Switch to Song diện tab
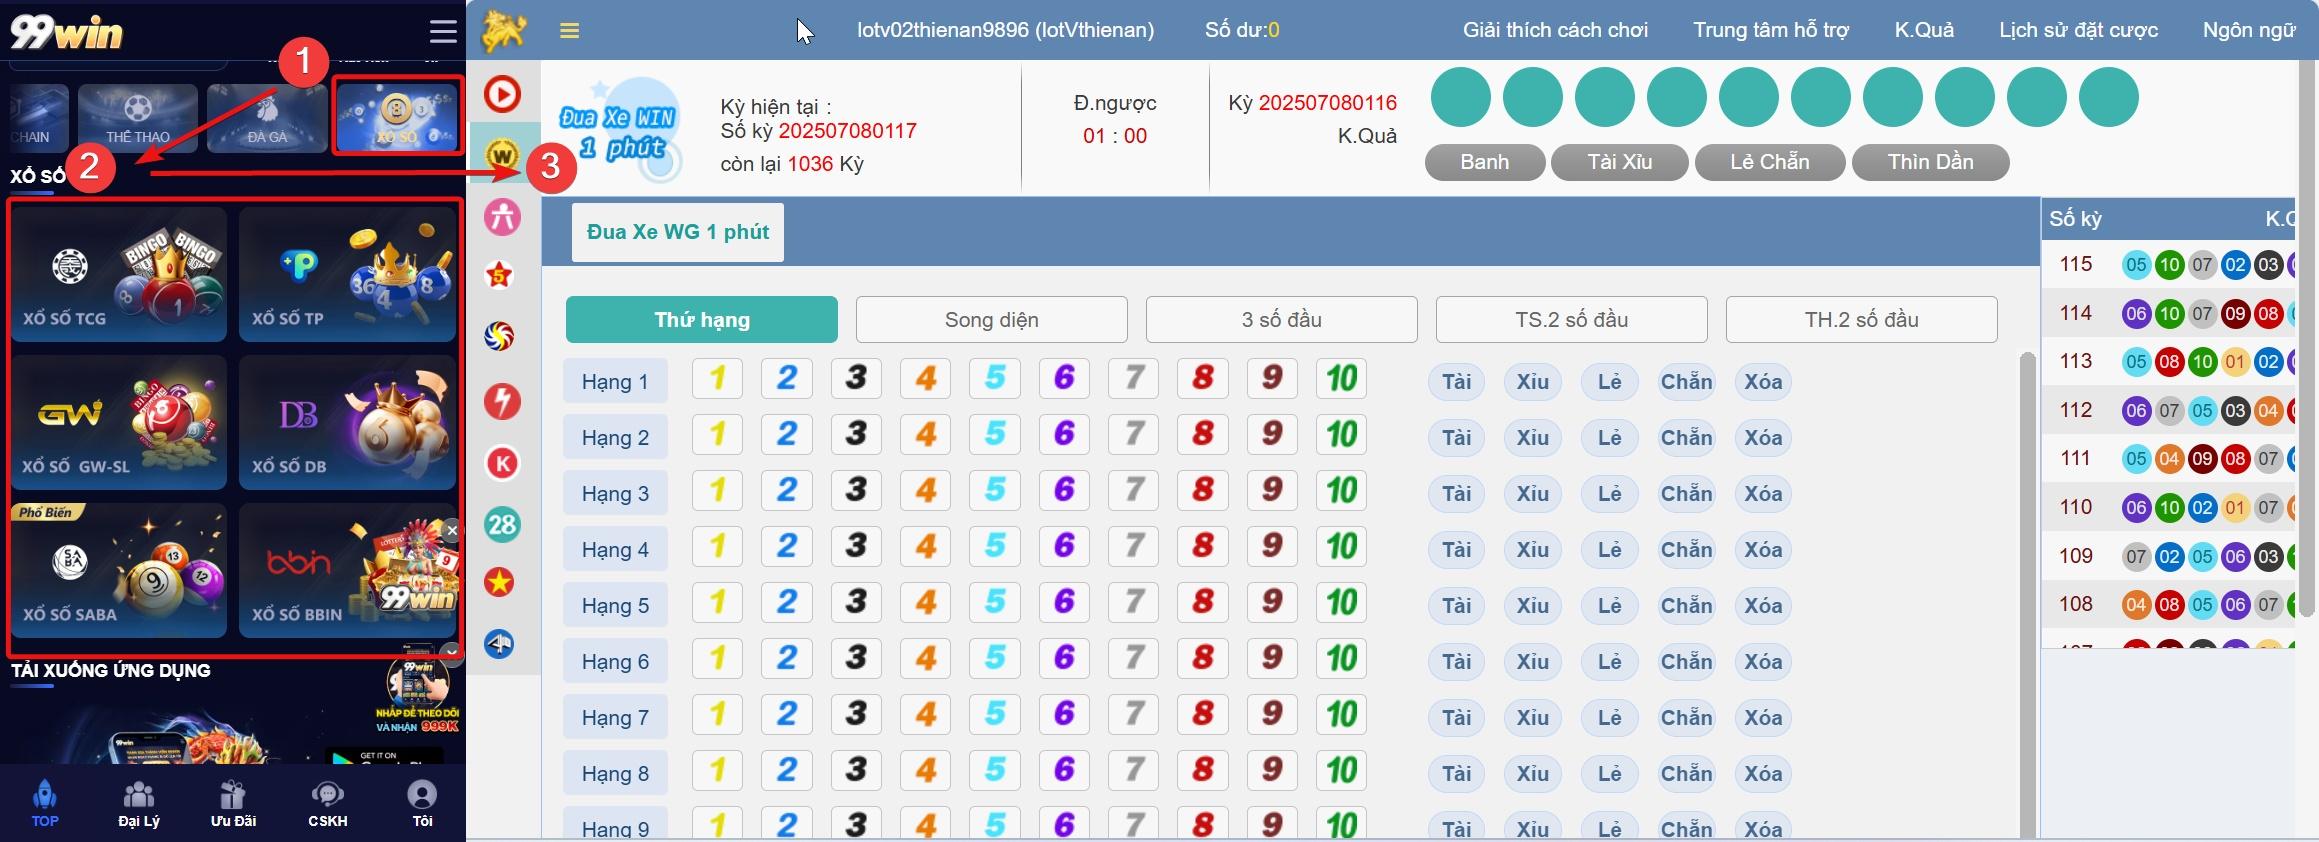The width and height of the screenshot is (2319, 842). point(992,320)
